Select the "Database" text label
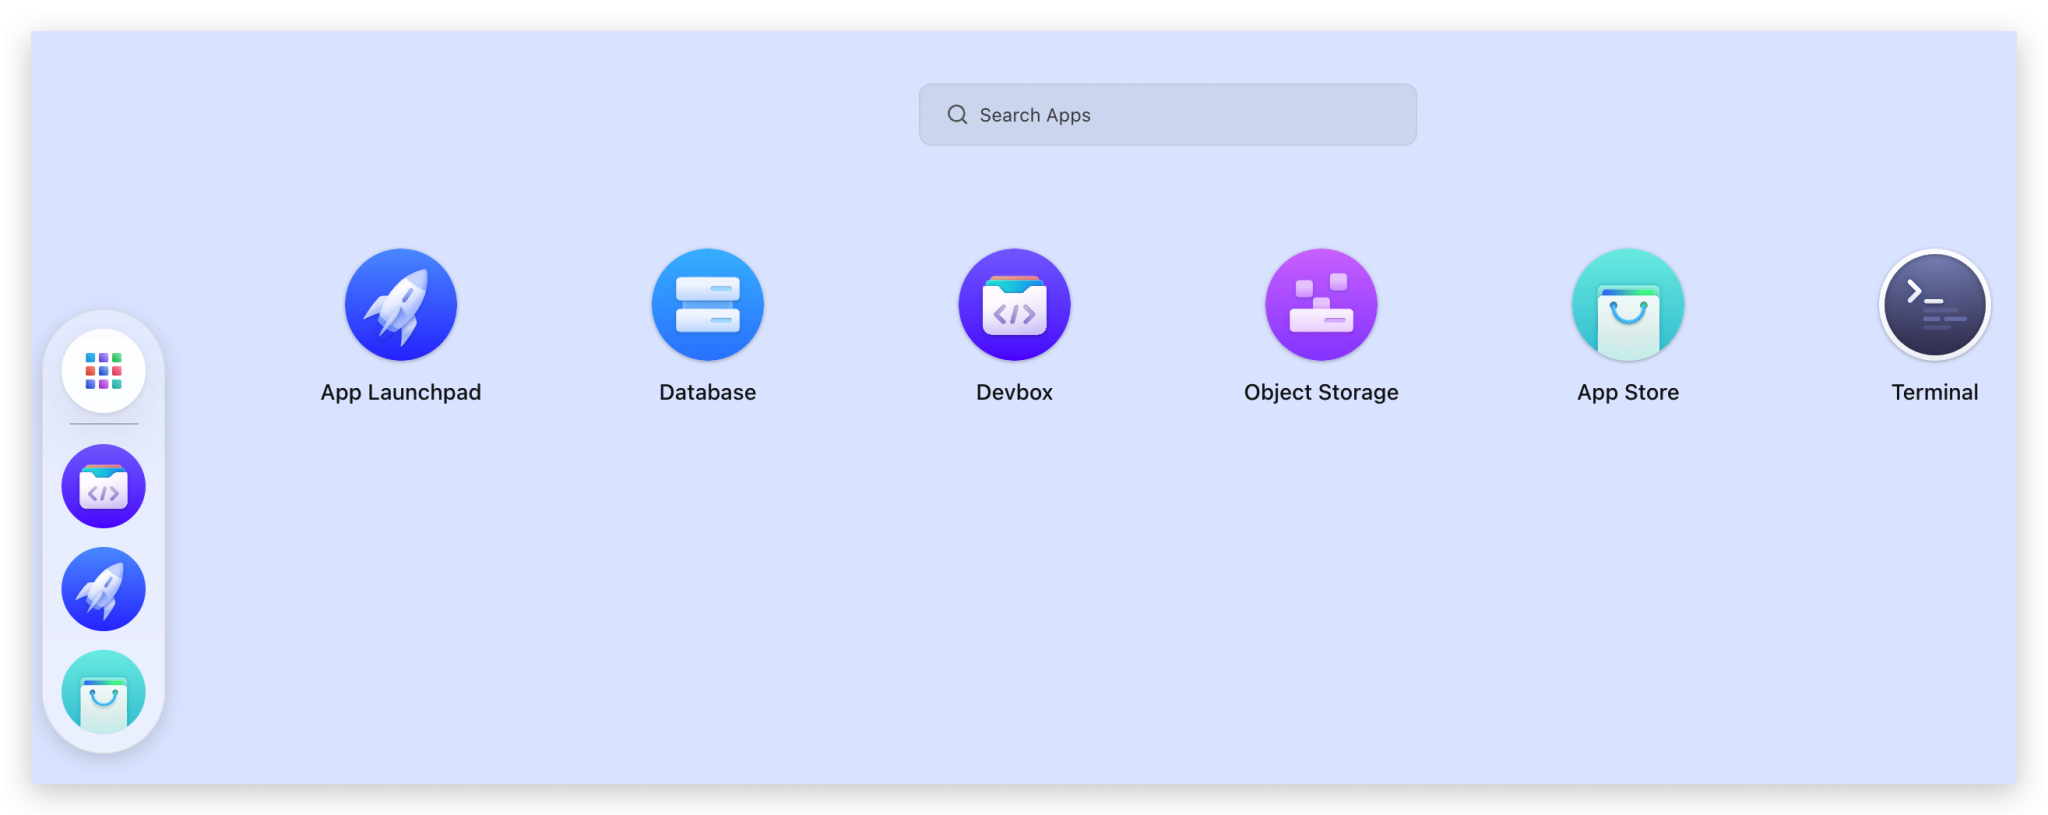The height and width of the screenshot is (815, 2048). click(707, 393)
